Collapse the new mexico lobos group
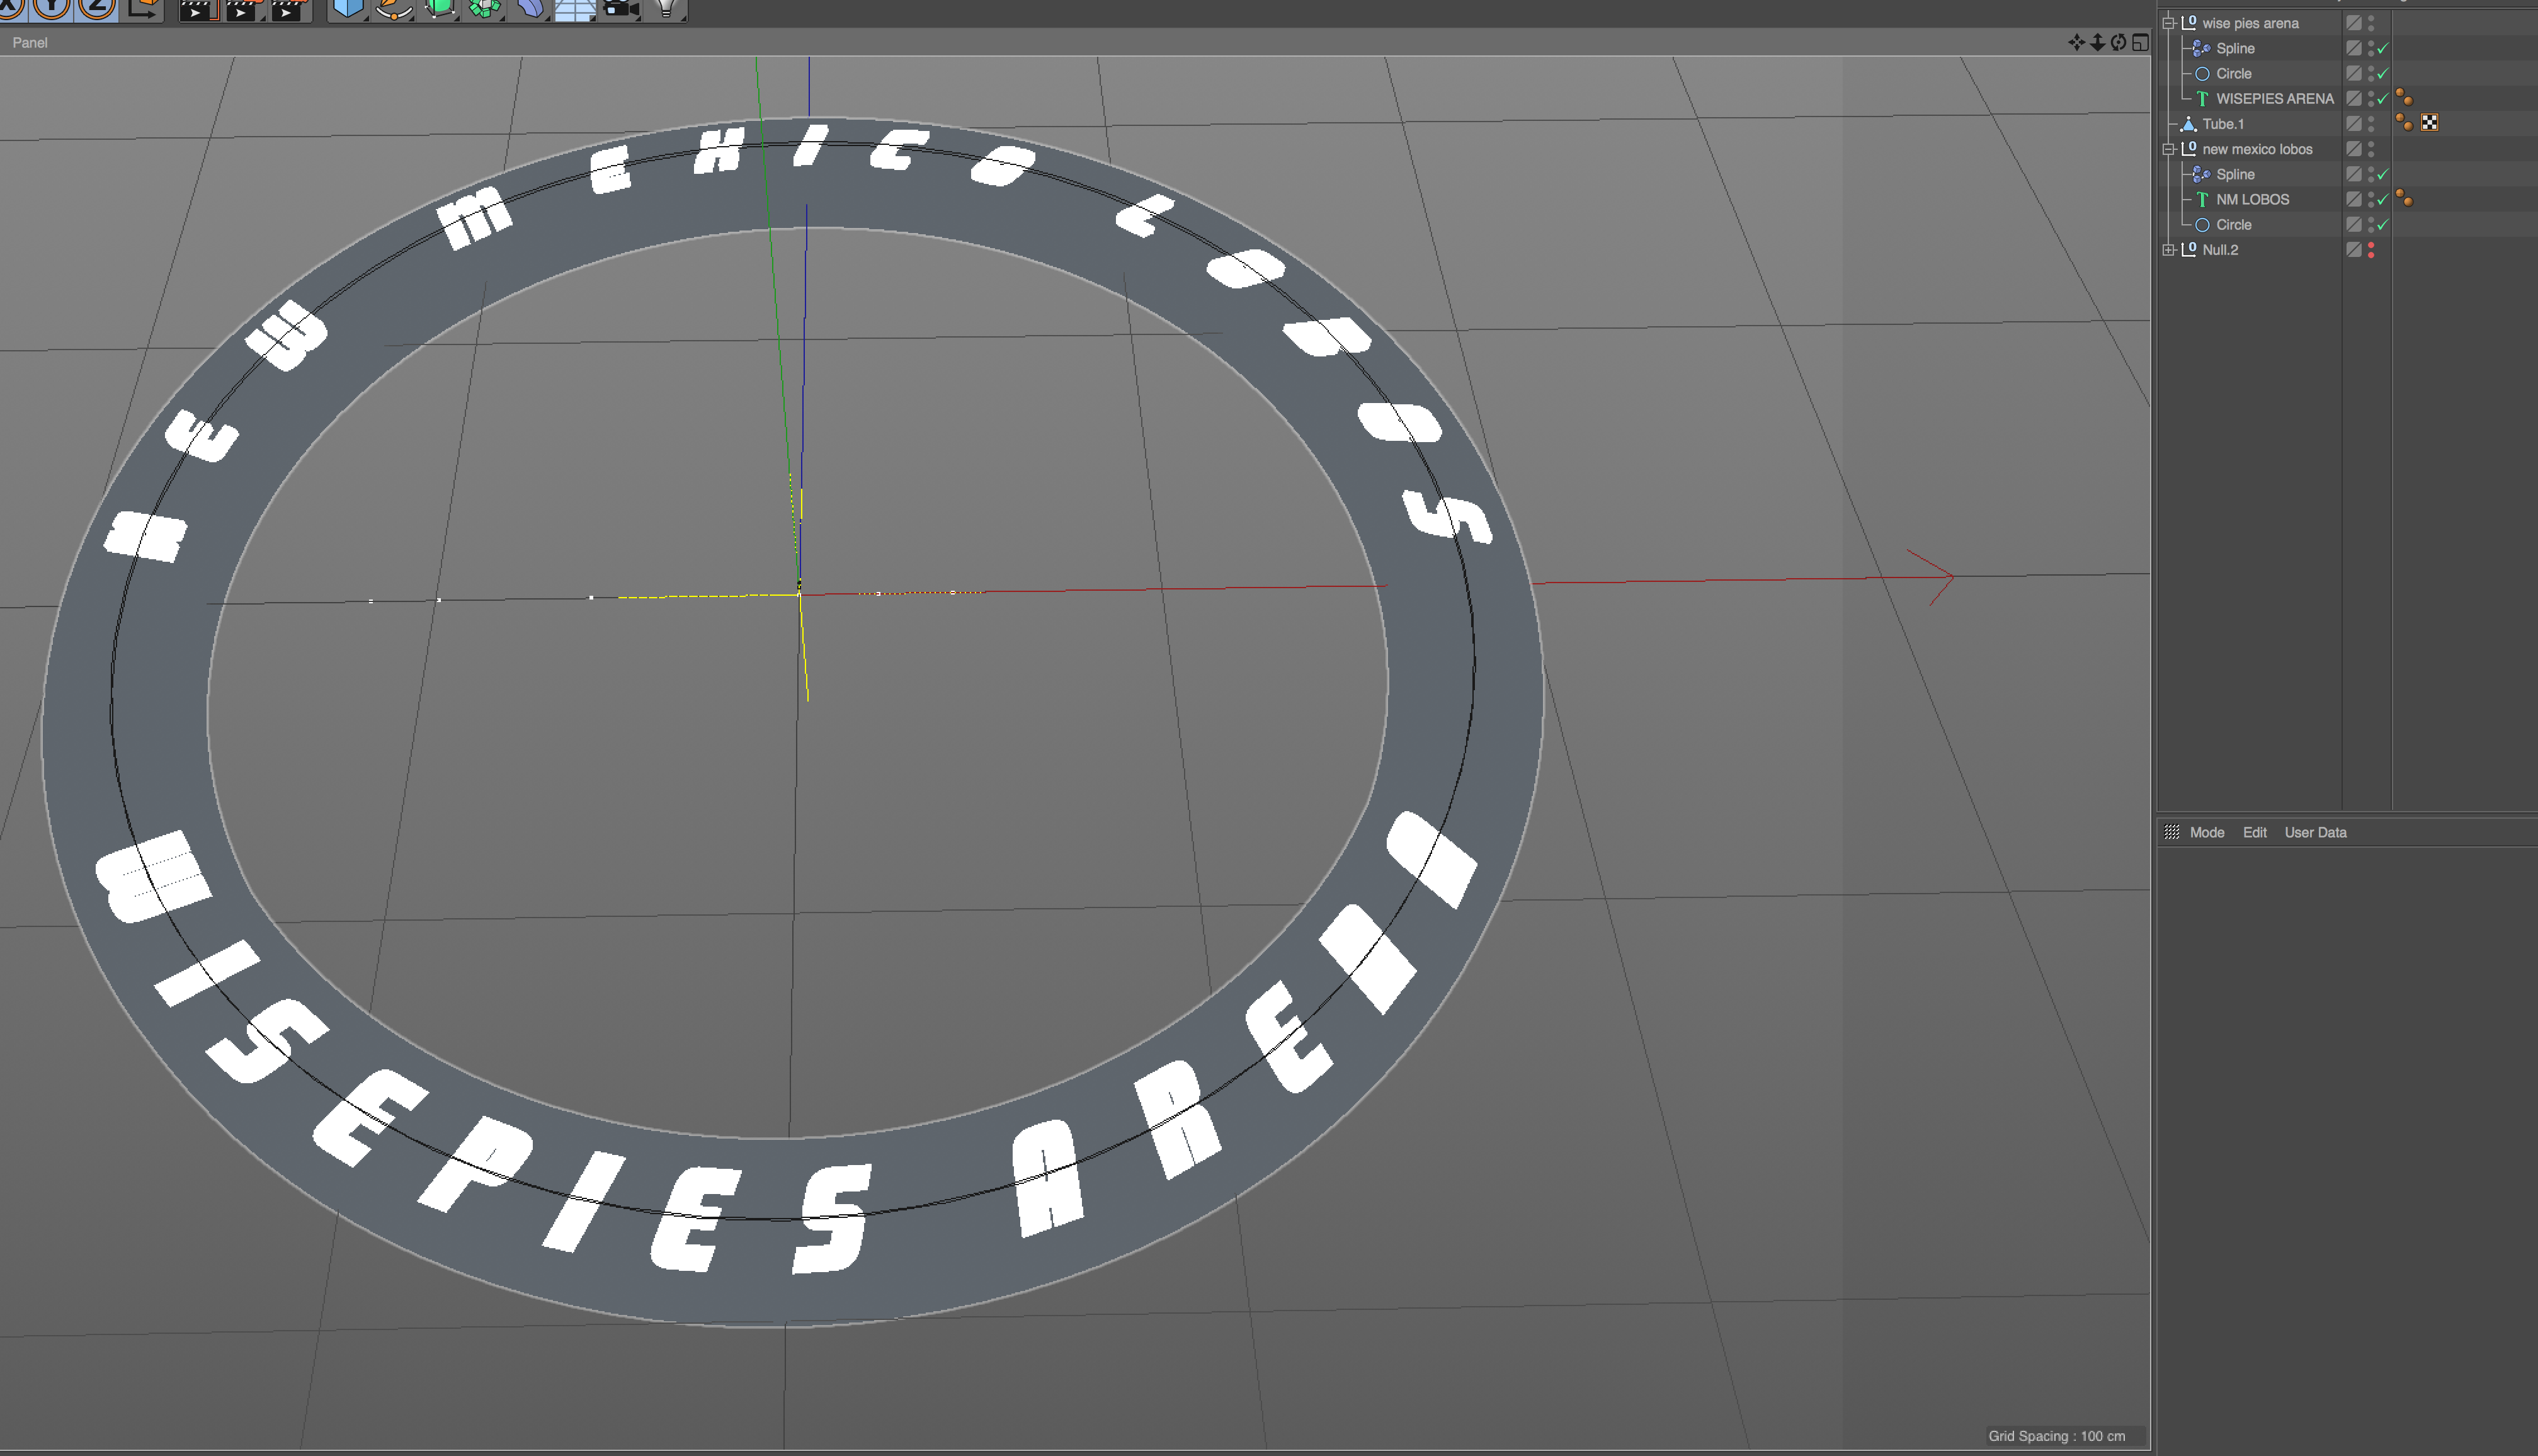Image resolution: width=2538 pixels, height=1456 pixels. click(2168, 149)
